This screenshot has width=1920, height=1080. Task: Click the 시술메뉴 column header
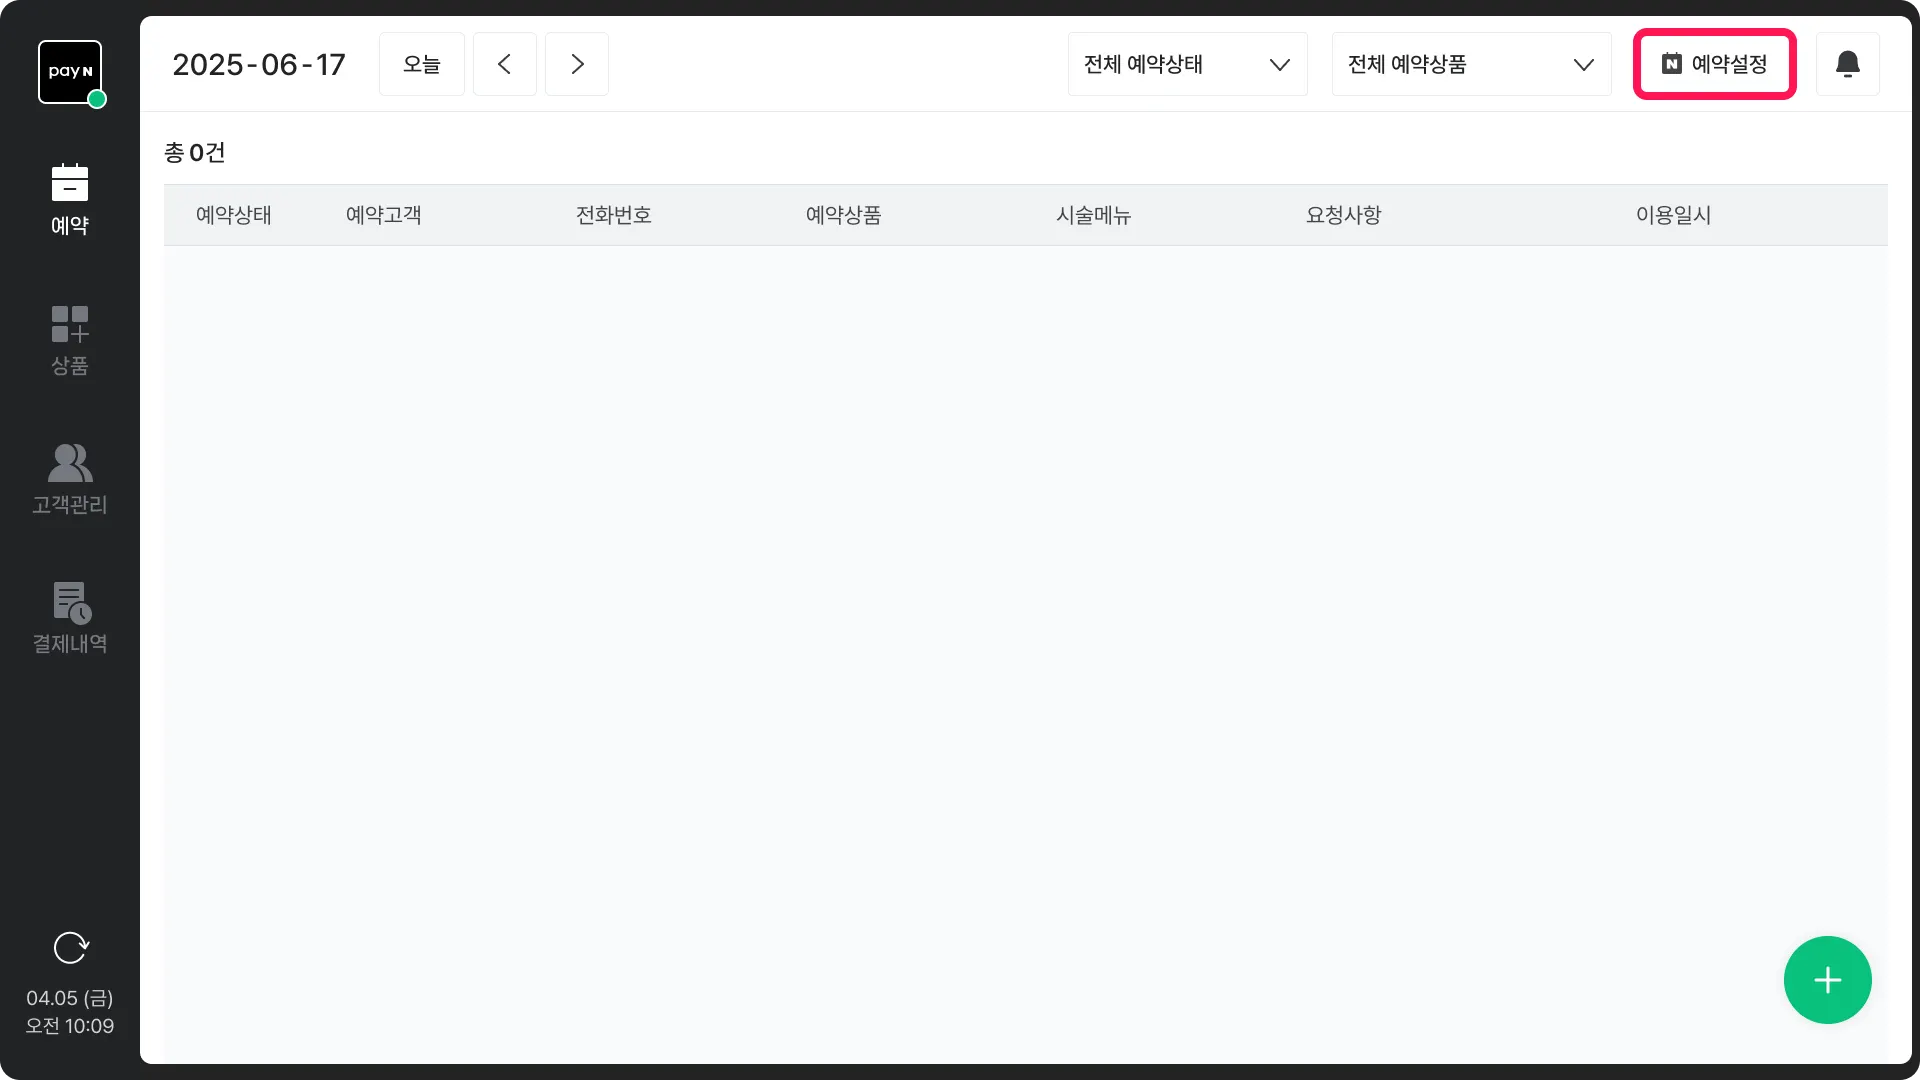tap(1093, 215)
